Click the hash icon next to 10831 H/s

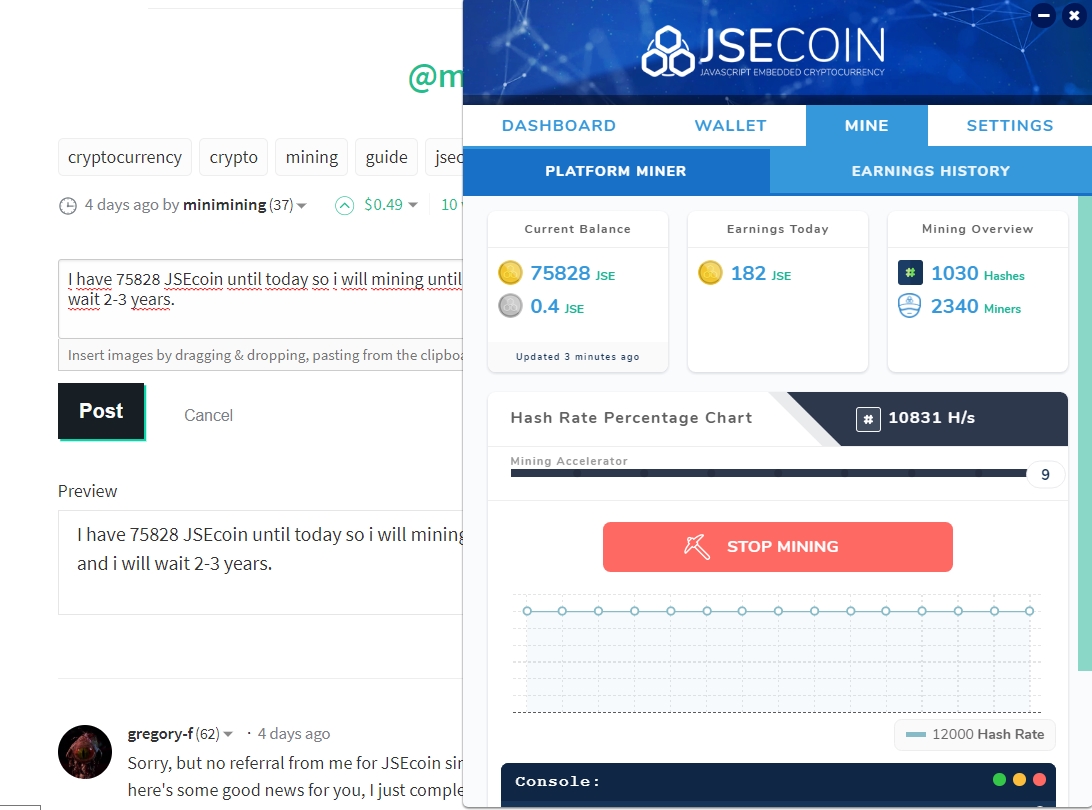(868, 419)
